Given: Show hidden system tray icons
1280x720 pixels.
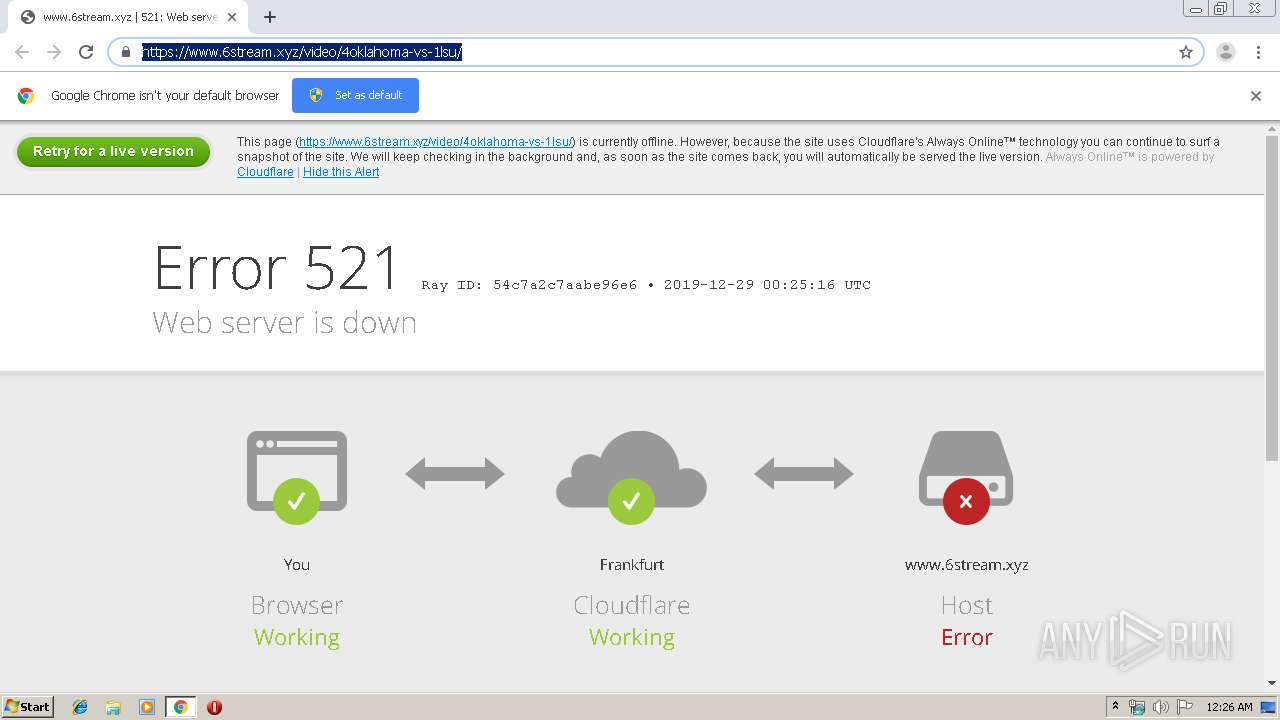Looking at the screenshot, I should tap(1116, 707).
